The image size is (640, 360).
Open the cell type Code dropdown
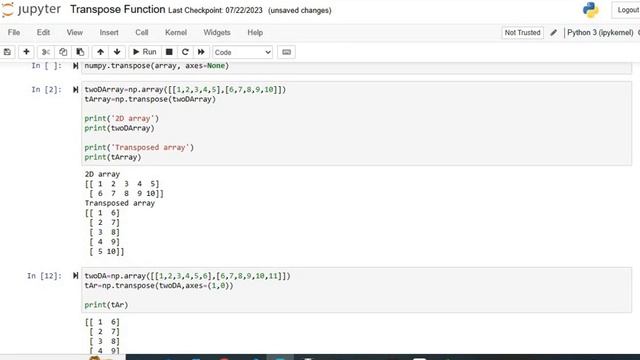pyautogui.click(x=242, y=52)
